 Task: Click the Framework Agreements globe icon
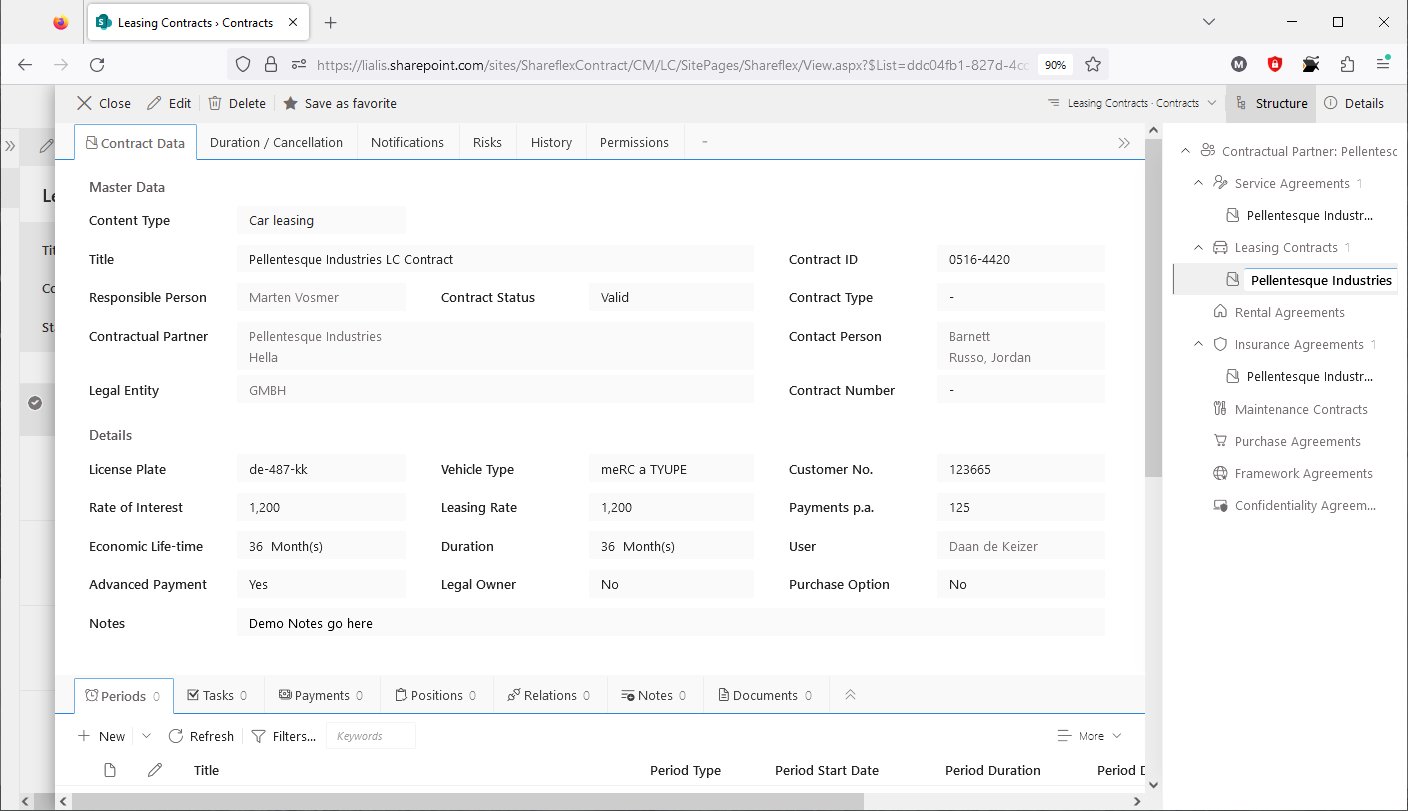click(1219, 473)
